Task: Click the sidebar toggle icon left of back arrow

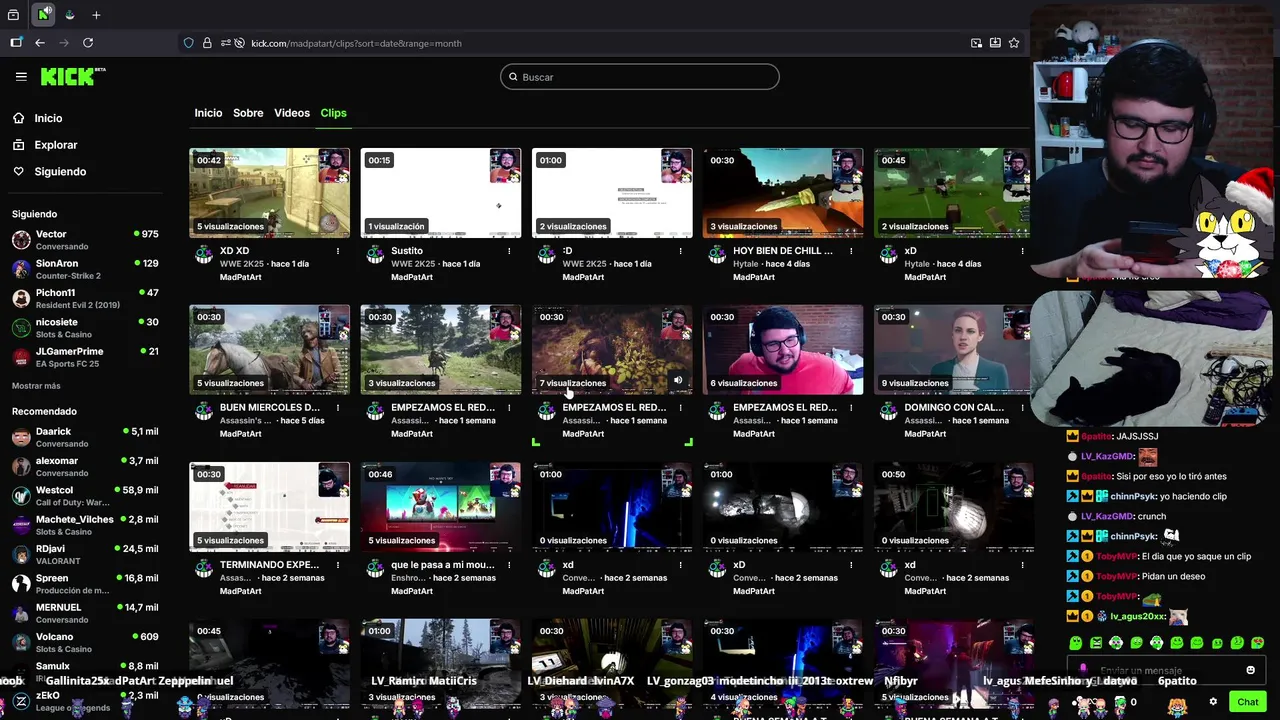Action: click(x=16, y=43)
